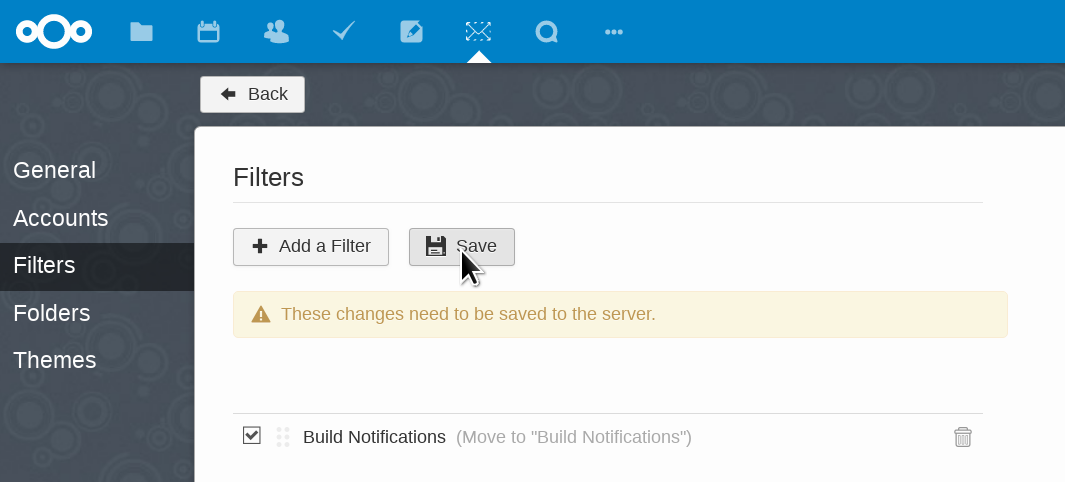
Task: Delete the Build Notifications filter
Action: [x=963, y=437]
